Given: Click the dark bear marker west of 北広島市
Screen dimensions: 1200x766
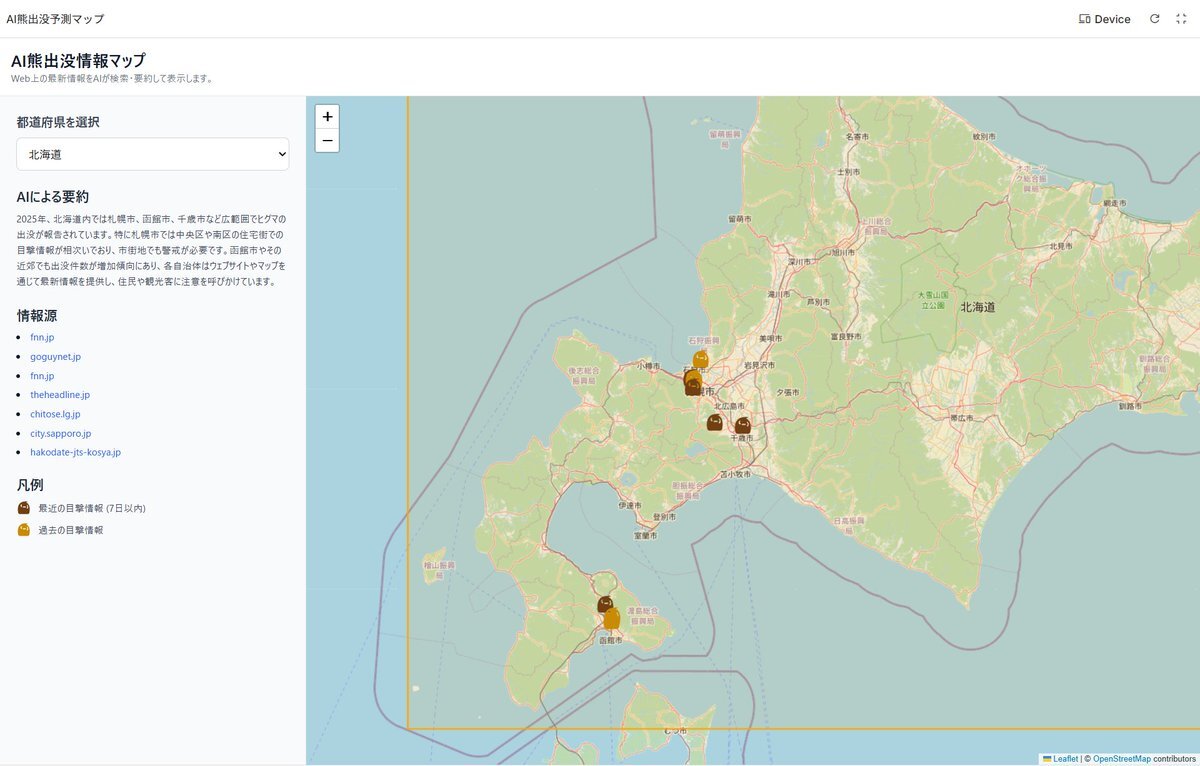Looking at the screenshot, I should point(714,423).
